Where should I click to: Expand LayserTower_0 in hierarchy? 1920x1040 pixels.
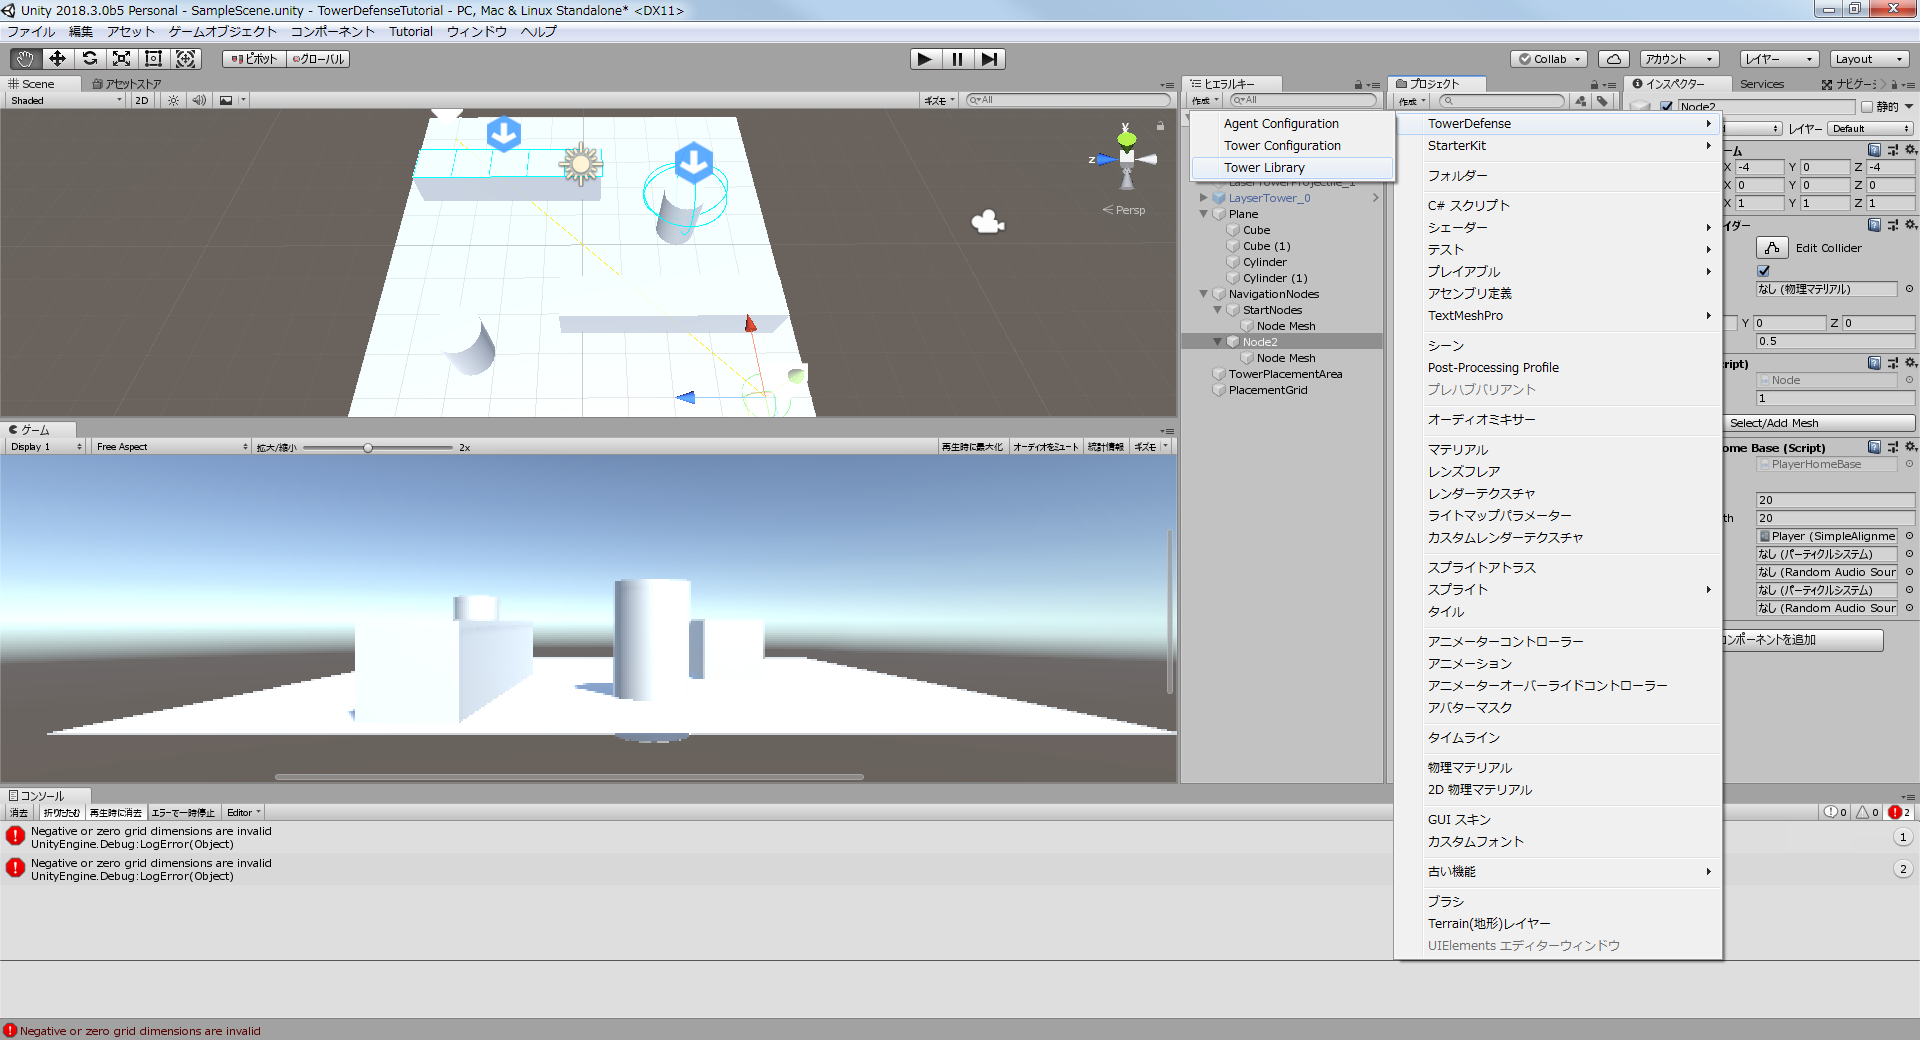click(x=1204, y=198)
